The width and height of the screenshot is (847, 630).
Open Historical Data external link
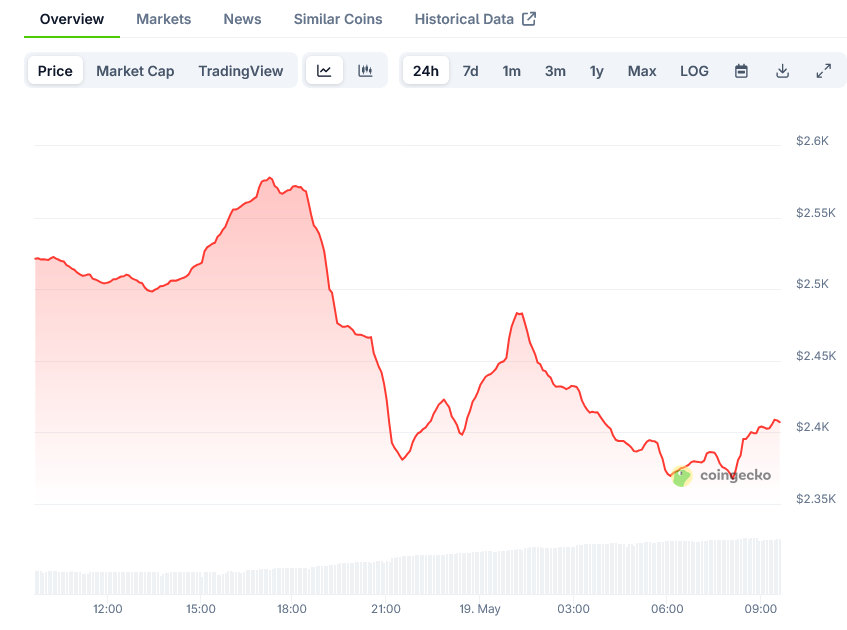pos(475,19)
